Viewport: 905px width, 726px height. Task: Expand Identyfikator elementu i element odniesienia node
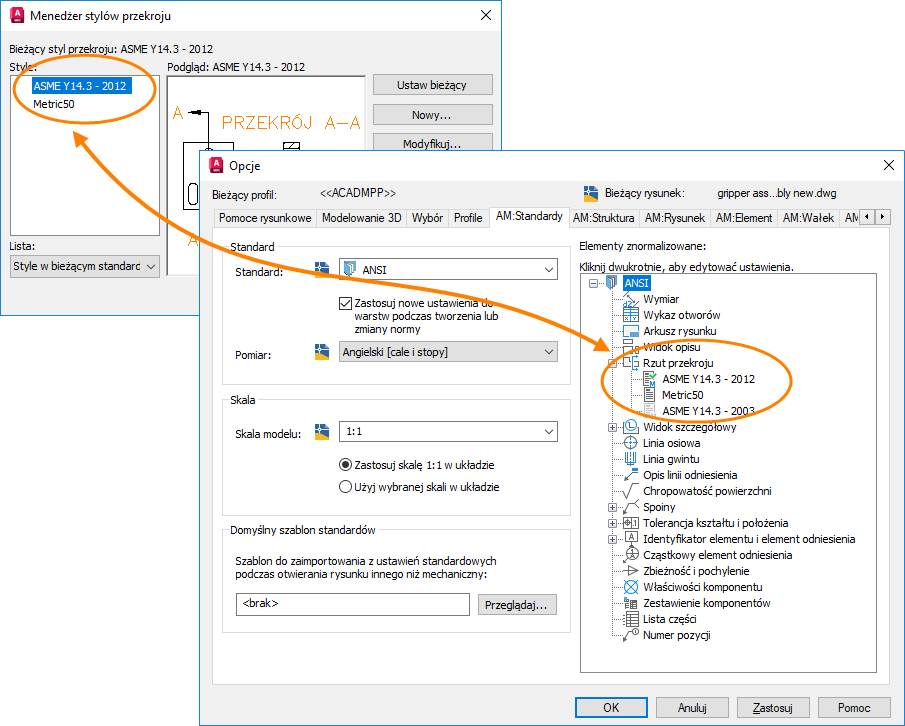(612, 539)
